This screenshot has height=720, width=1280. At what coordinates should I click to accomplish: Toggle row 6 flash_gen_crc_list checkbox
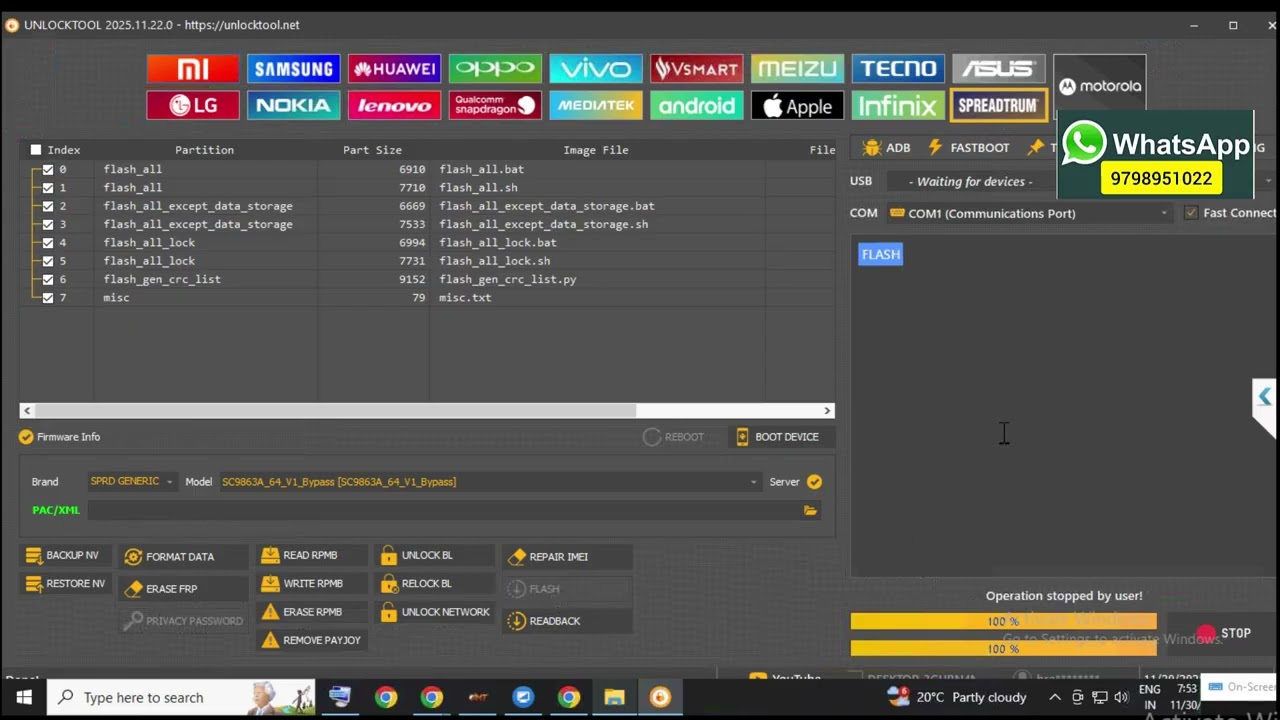(47, 280)
